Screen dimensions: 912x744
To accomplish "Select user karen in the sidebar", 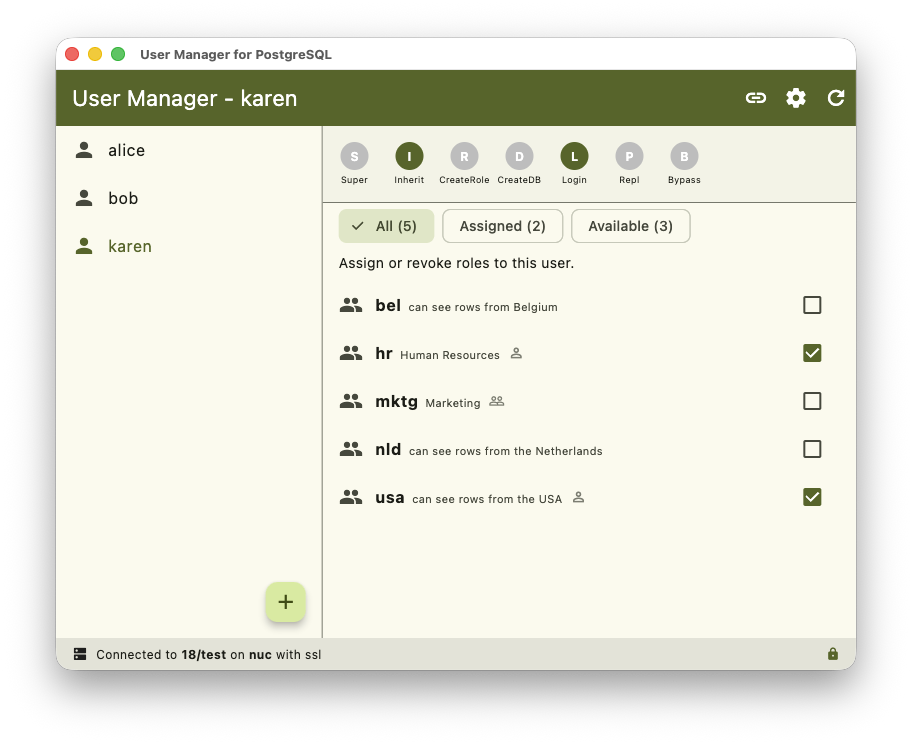I will point(189,246).
